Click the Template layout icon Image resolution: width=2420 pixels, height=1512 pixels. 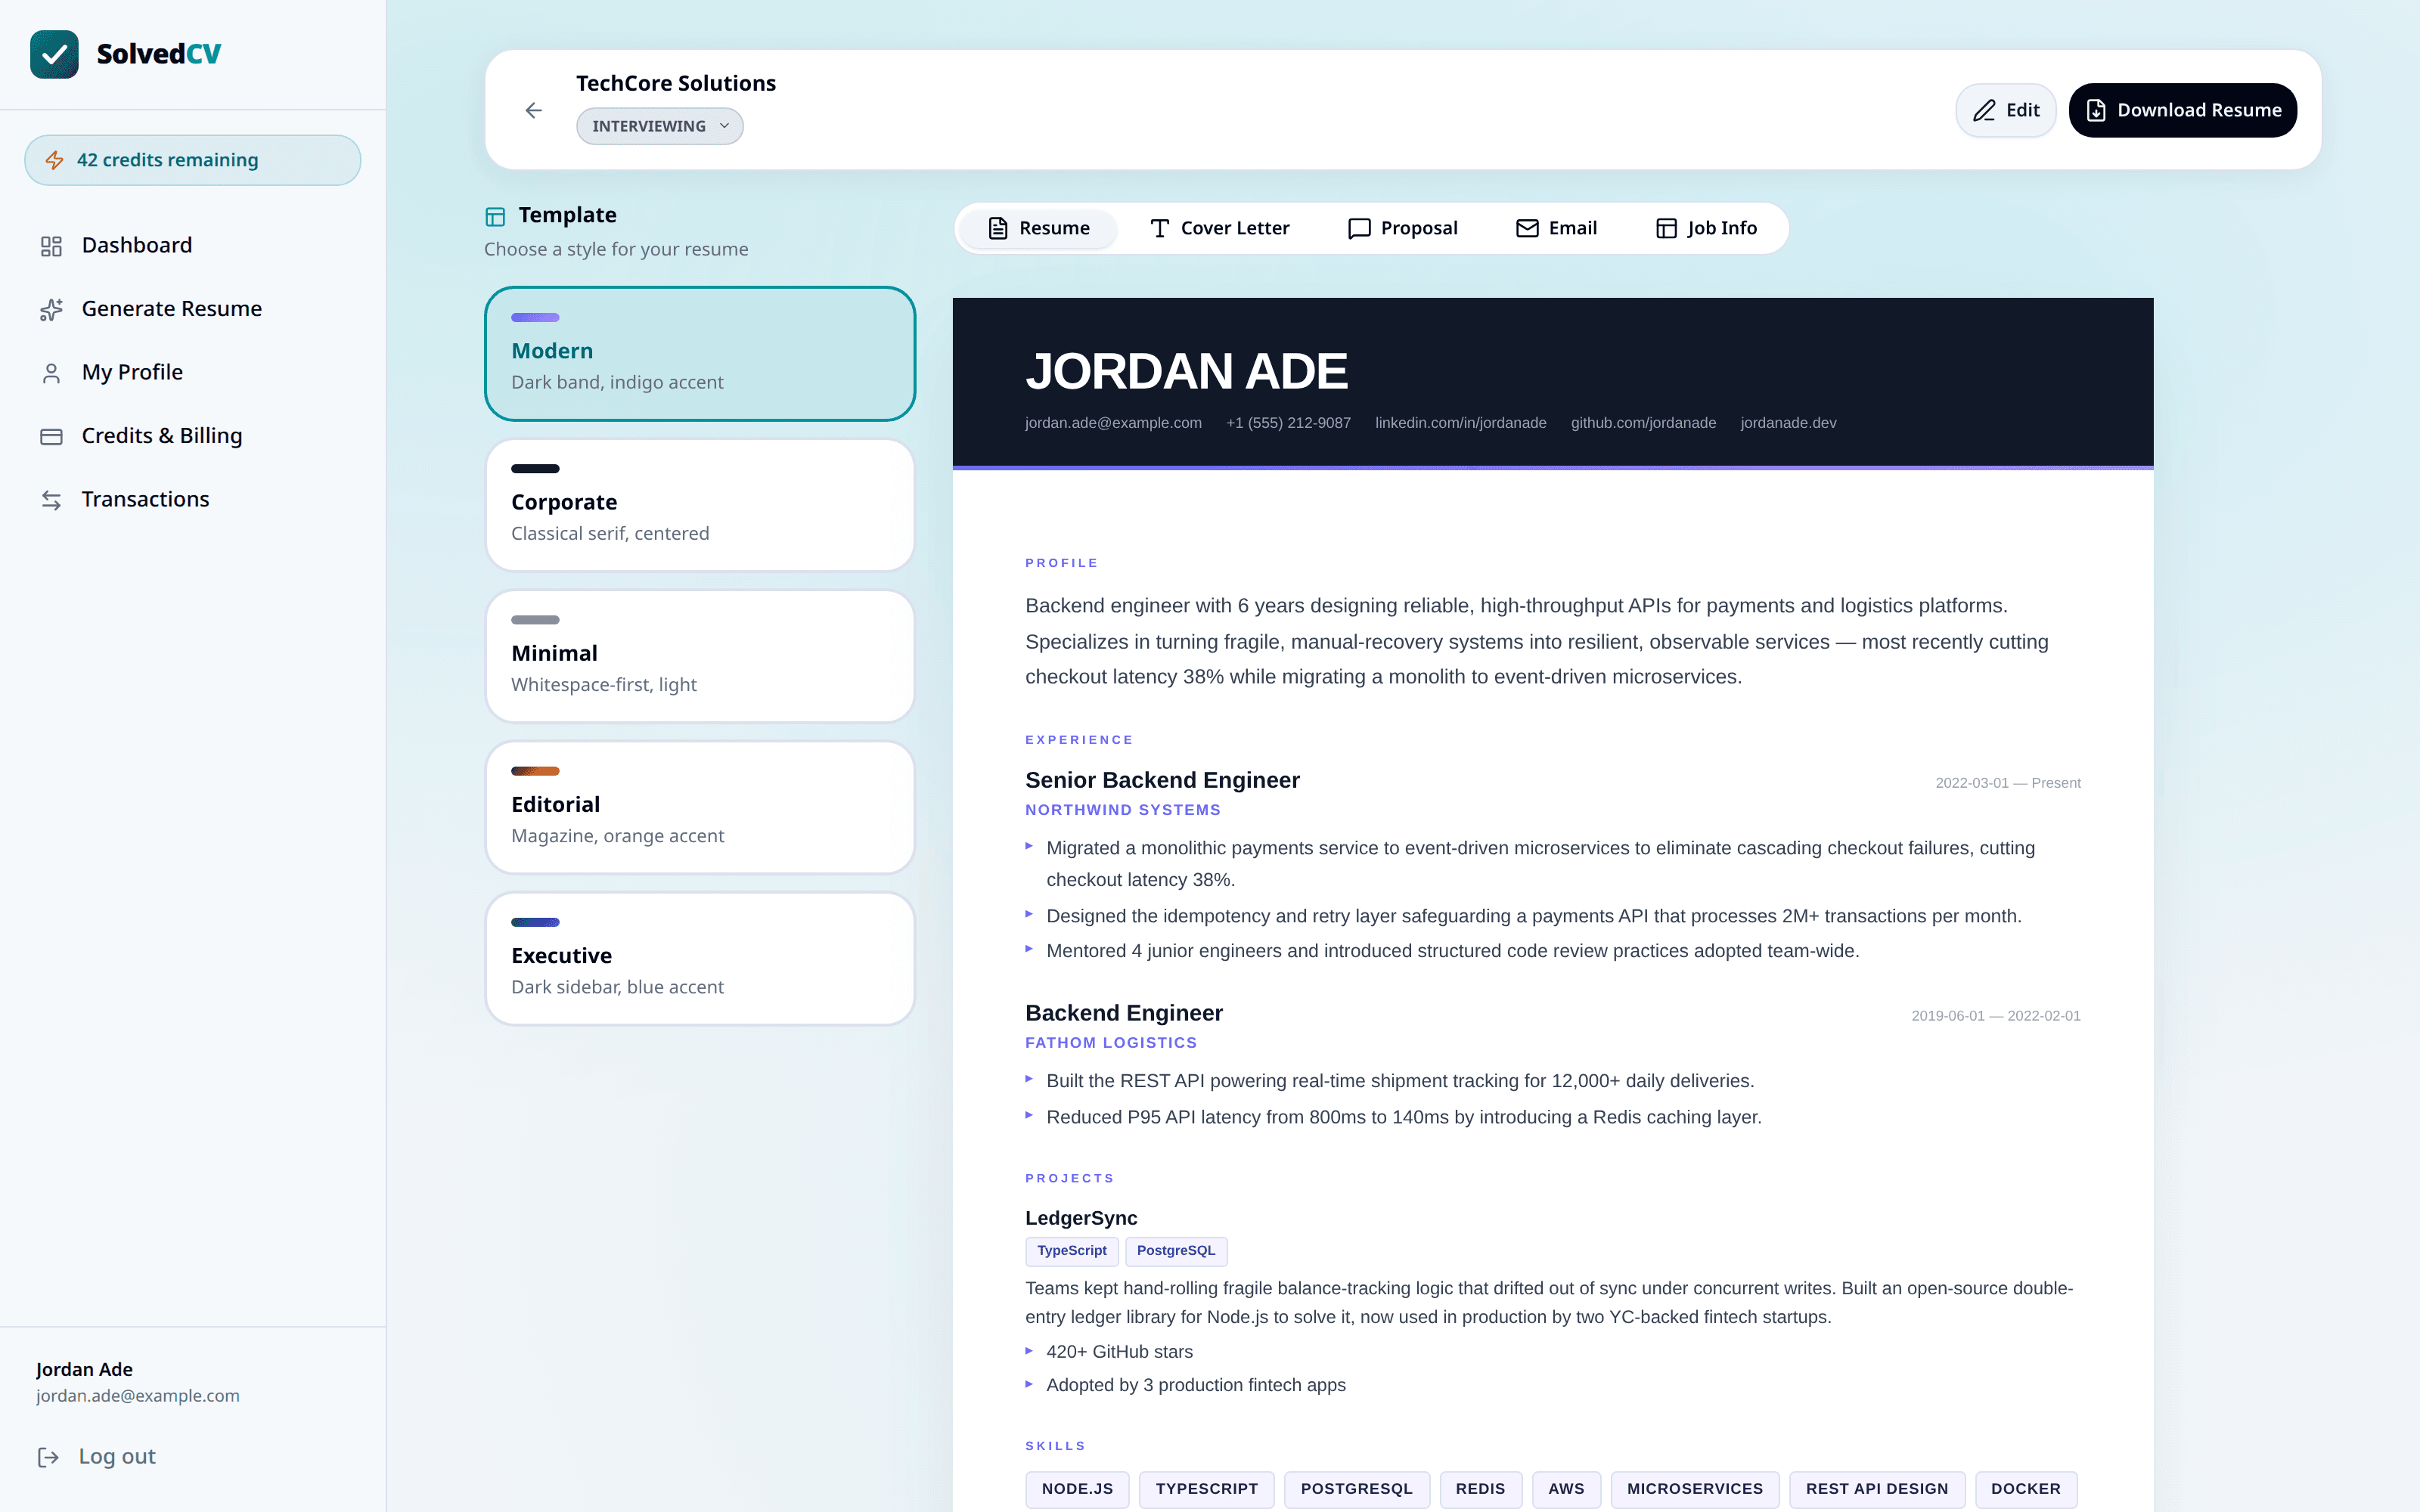coord(495,216)
